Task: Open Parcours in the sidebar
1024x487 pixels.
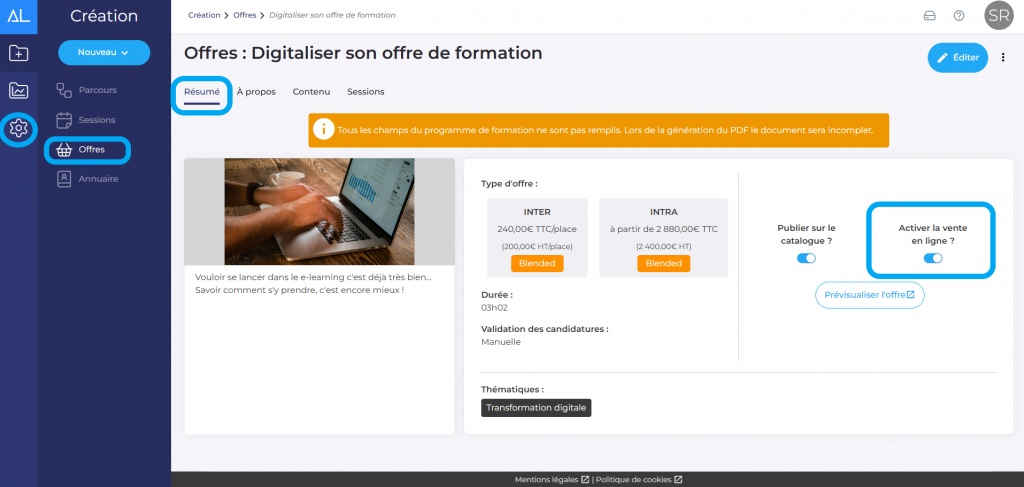Action: [x=97, y=90]
